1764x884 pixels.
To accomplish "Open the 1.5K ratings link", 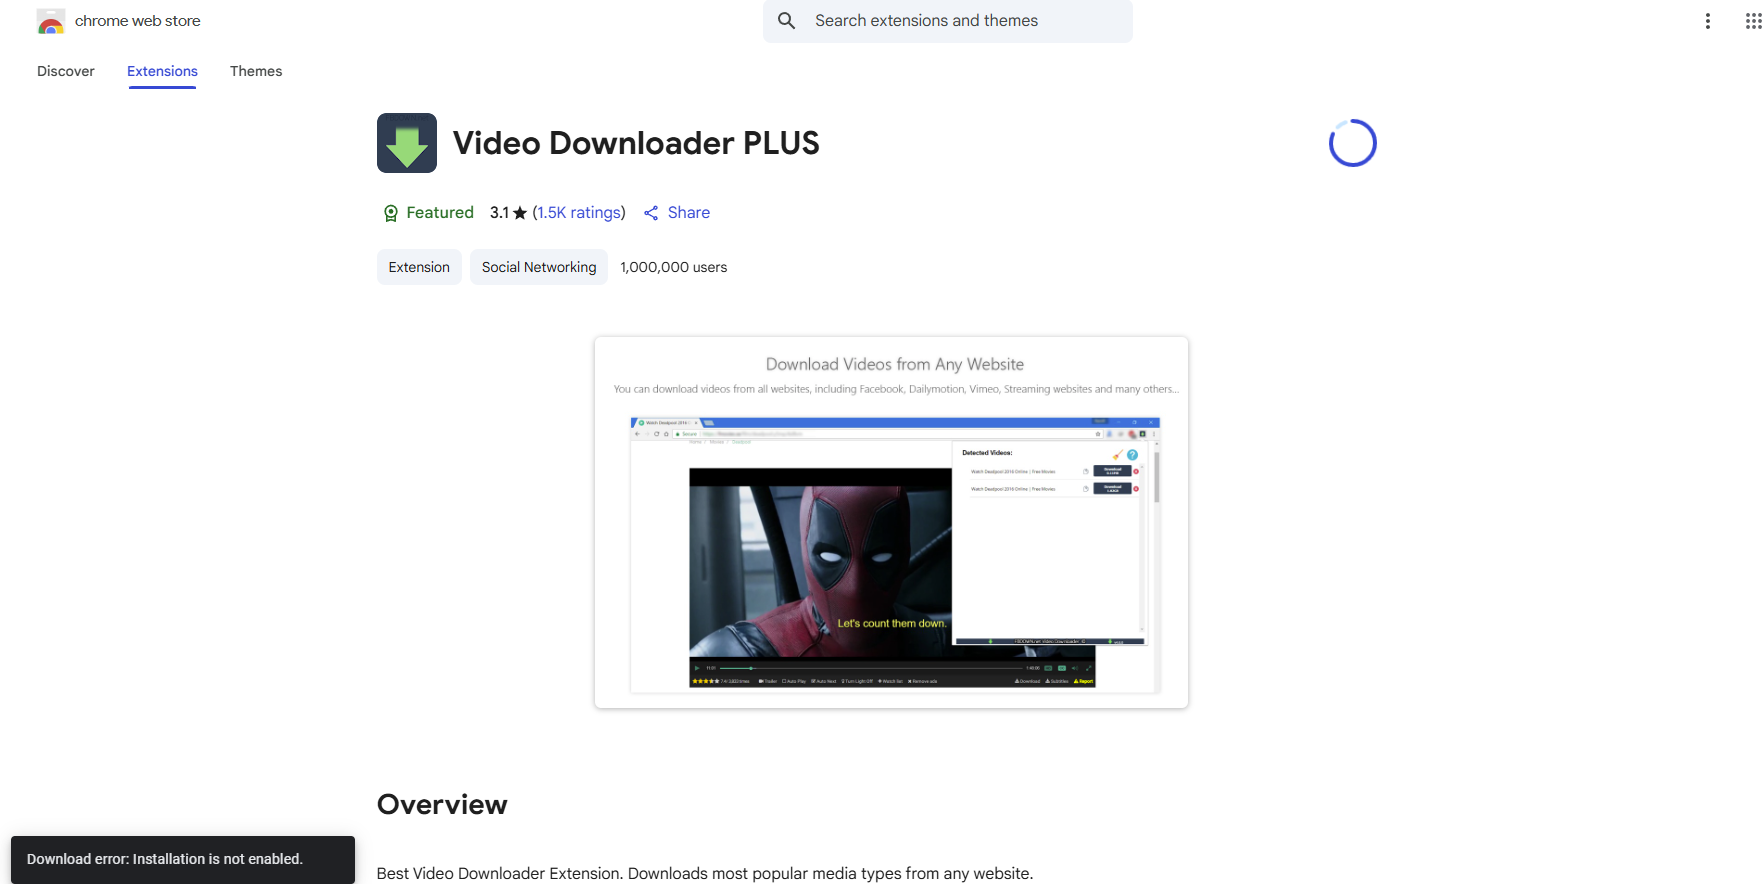I will point(579,213).
